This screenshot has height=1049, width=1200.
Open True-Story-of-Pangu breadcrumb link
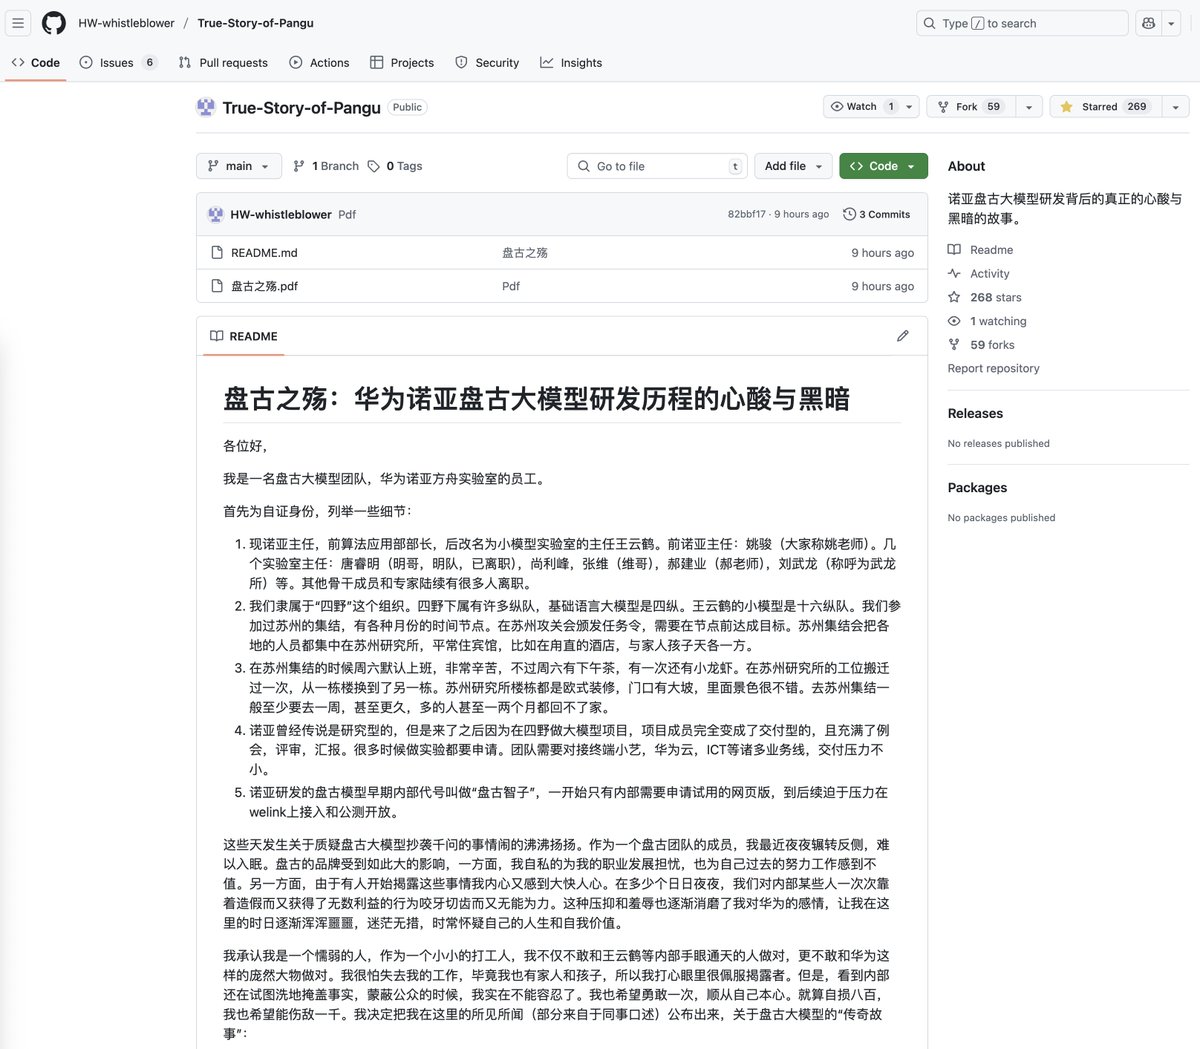[255, 23]
